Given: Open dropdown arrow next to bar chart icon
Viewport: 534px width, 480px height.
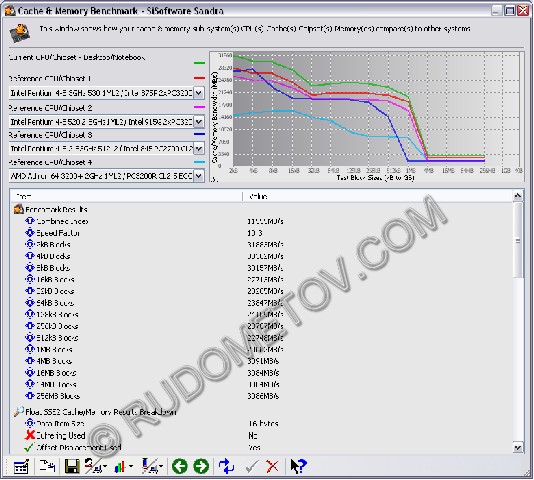Looking at the screenshot, I should click(x=130, y=467).
